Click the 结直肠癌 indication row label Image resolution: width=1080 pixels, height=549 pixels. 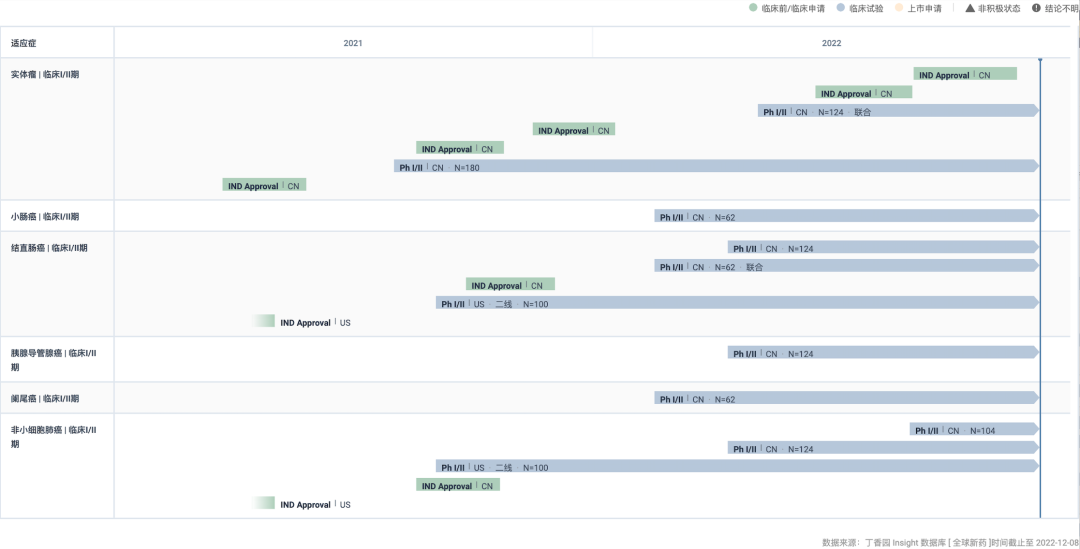49,248
